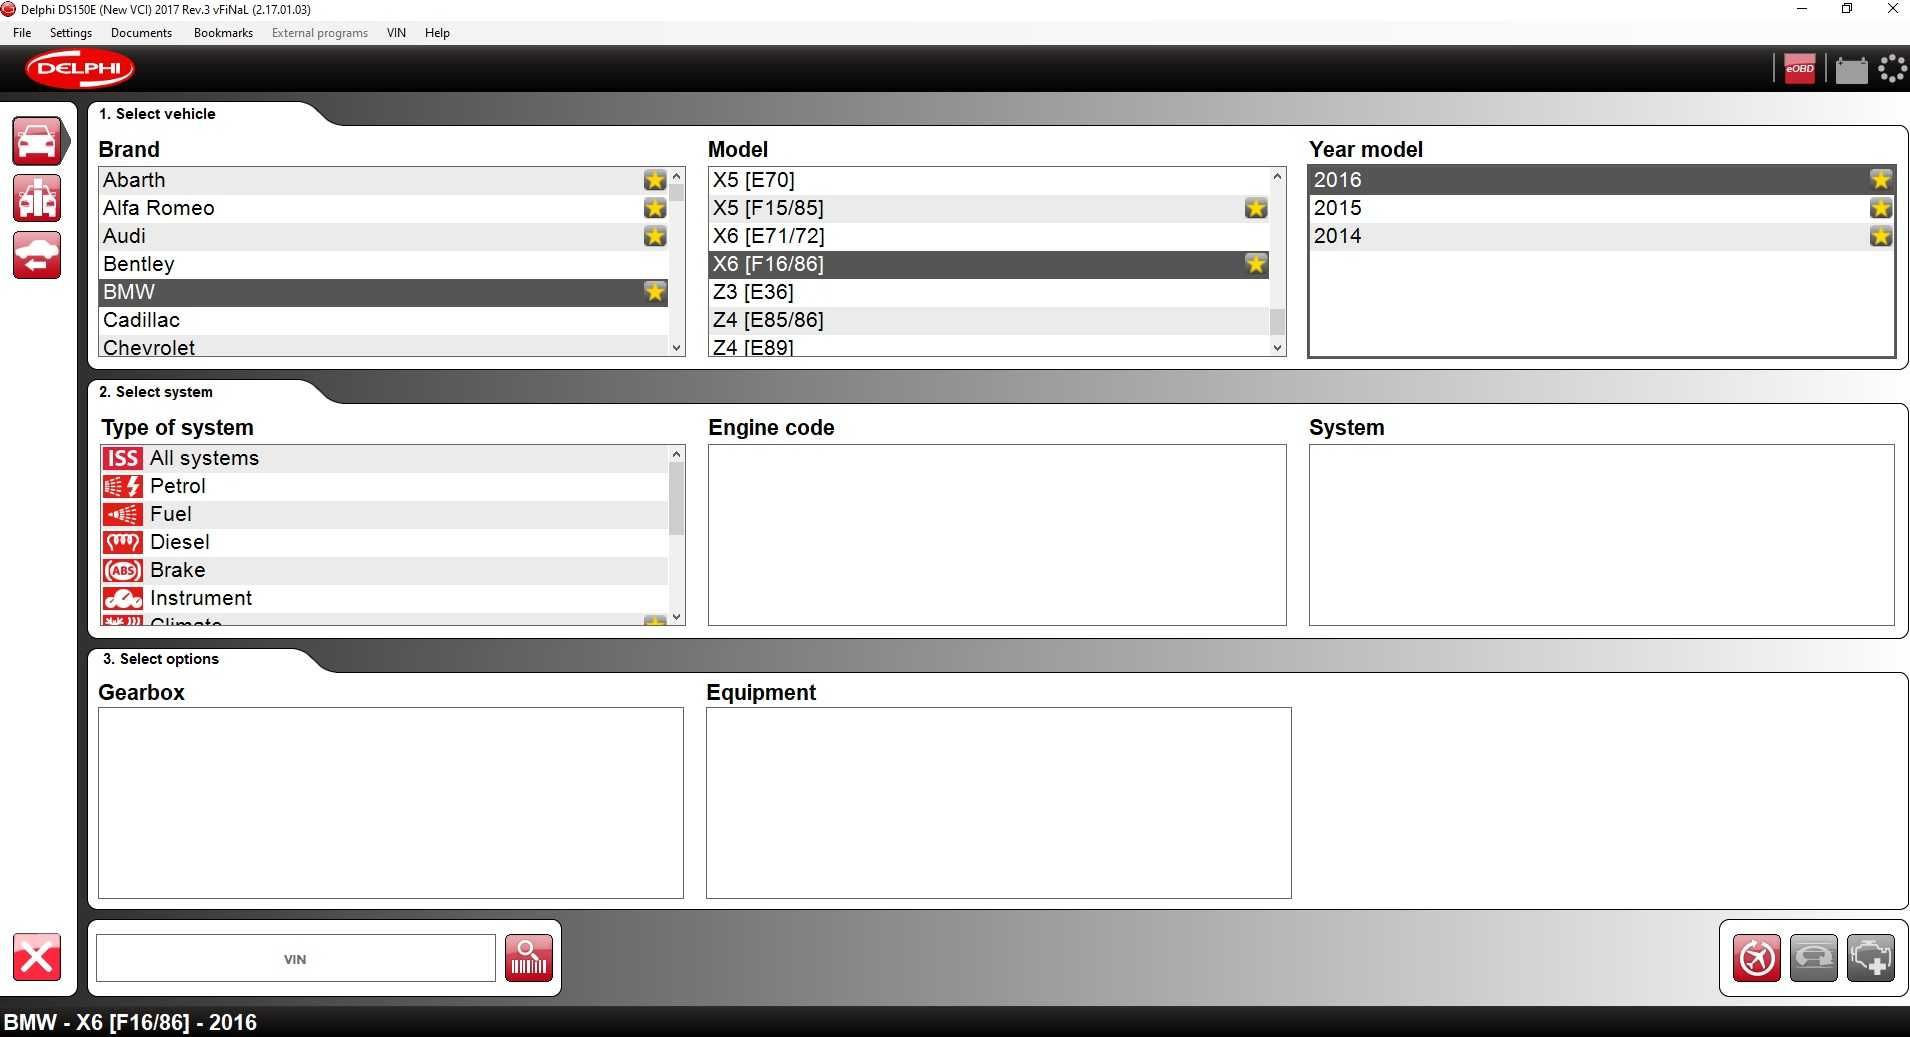Click the ABS Brake icon
The height and width of the screenshot is (1037, 1910).
pyautogui.click(x=123, y=570)
